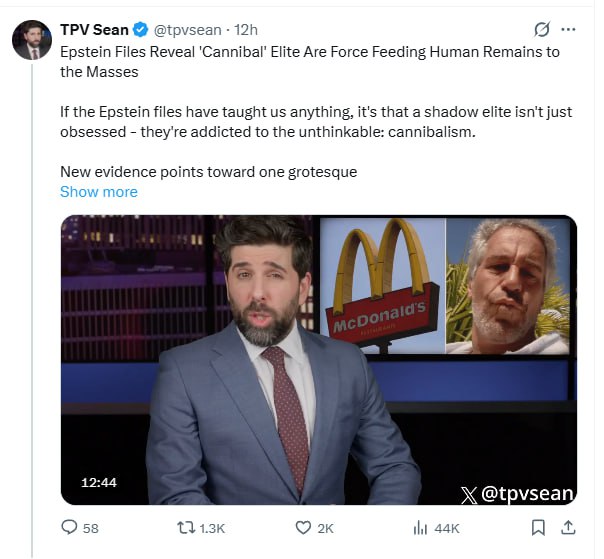Repost using the arrows icon
The width and height of the screenshot is (604, 559).
[x=186, y=527]
